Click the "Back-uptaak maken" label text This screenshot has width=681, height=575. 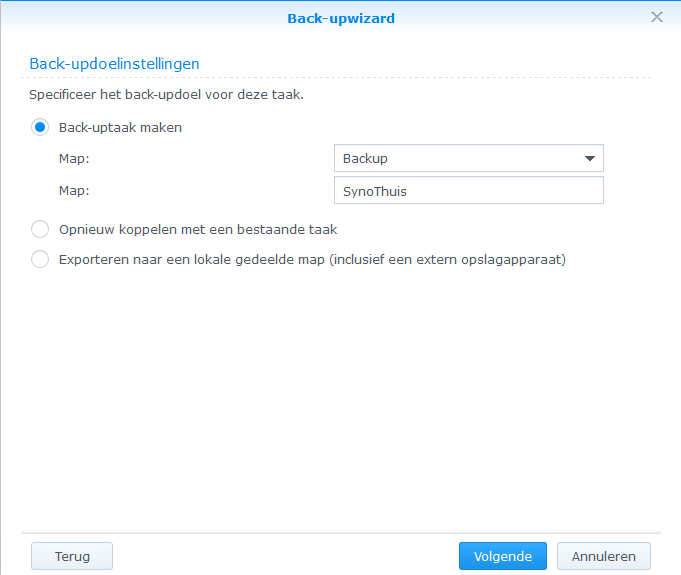pyautogui.click(x=120, y=128)
